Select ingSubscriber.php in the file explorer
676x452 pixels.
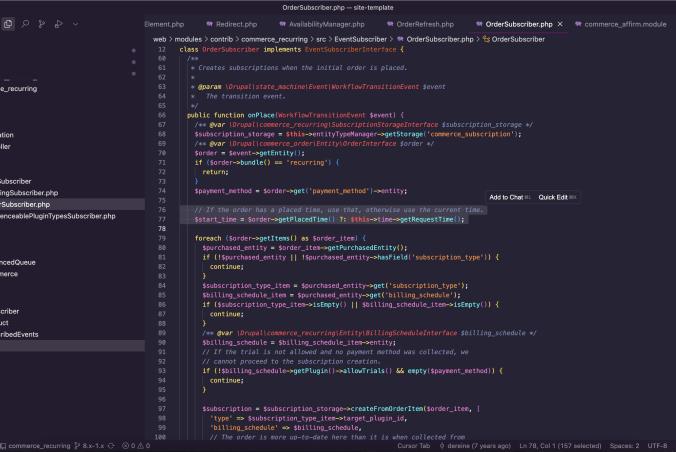pyautogui.click(x=29, y=193)
